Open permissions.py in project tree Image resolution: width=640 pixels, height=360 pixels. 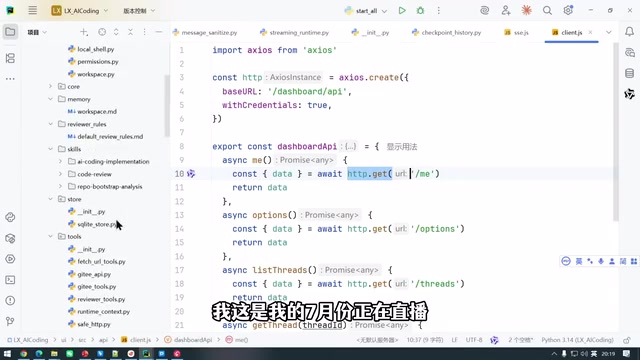pos(93,61)
